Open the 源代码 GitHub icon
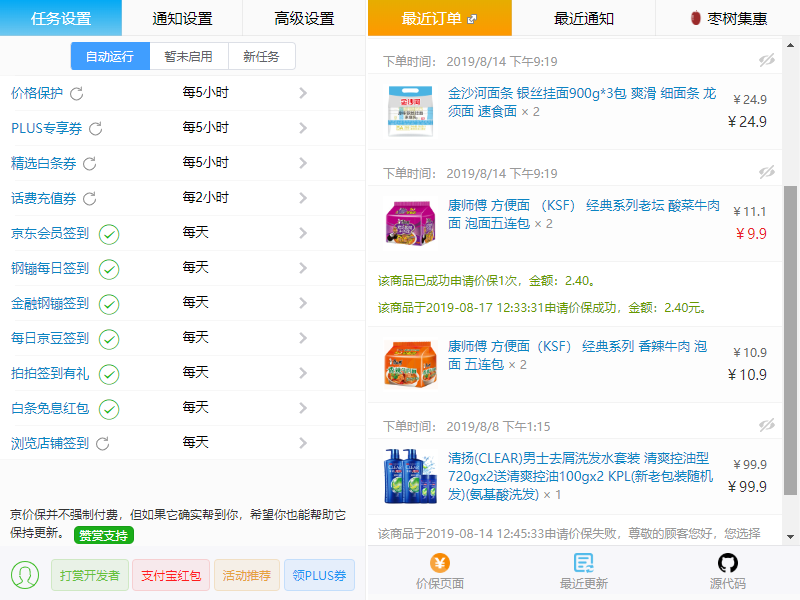Screen dimensions: 800x600 [x=727, y=564]
